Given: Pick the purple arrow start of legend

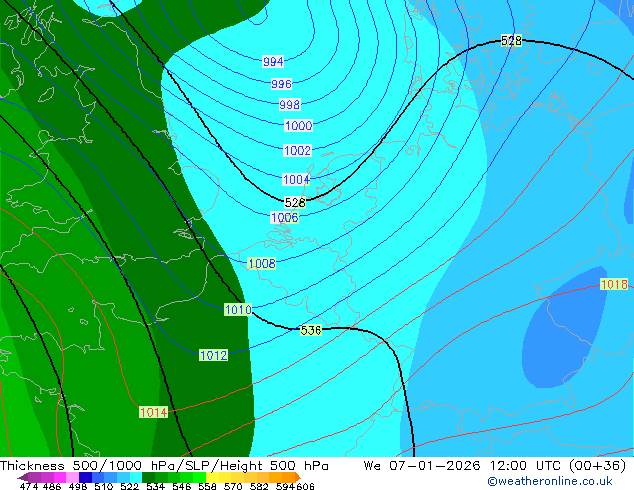Looking at the screenshot, I should 22,477.
